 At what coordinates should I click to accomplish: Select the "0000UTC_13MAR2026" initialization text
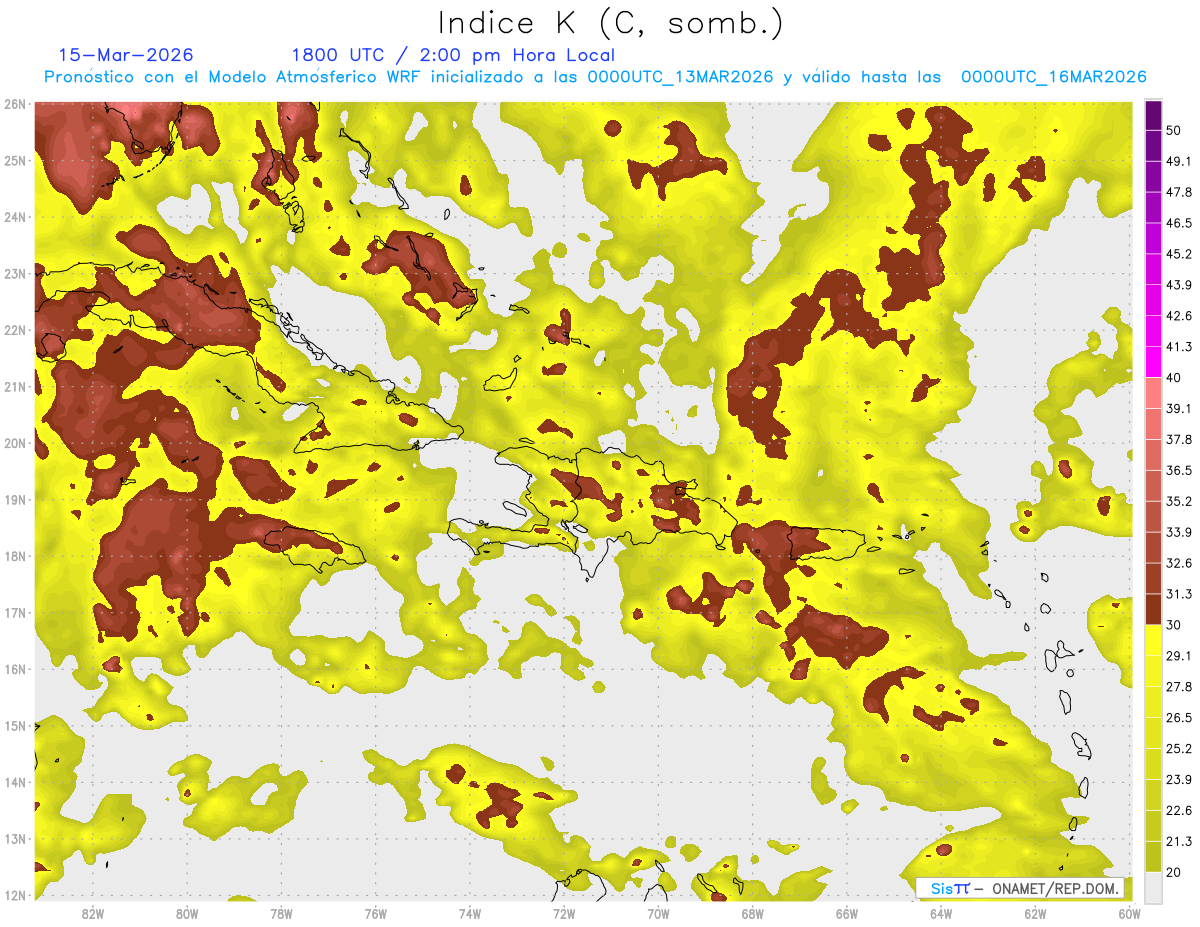[678, 77]
